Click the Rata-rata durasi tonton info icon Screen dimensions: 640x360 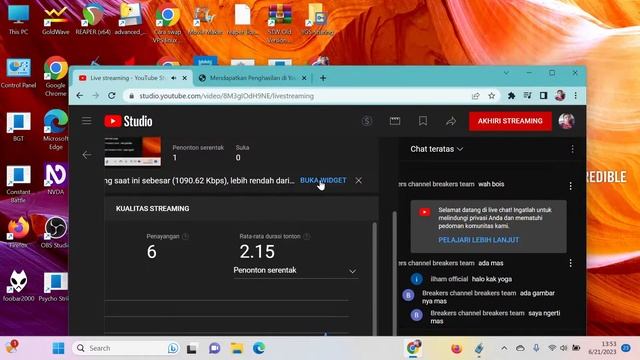click(307, 236)
